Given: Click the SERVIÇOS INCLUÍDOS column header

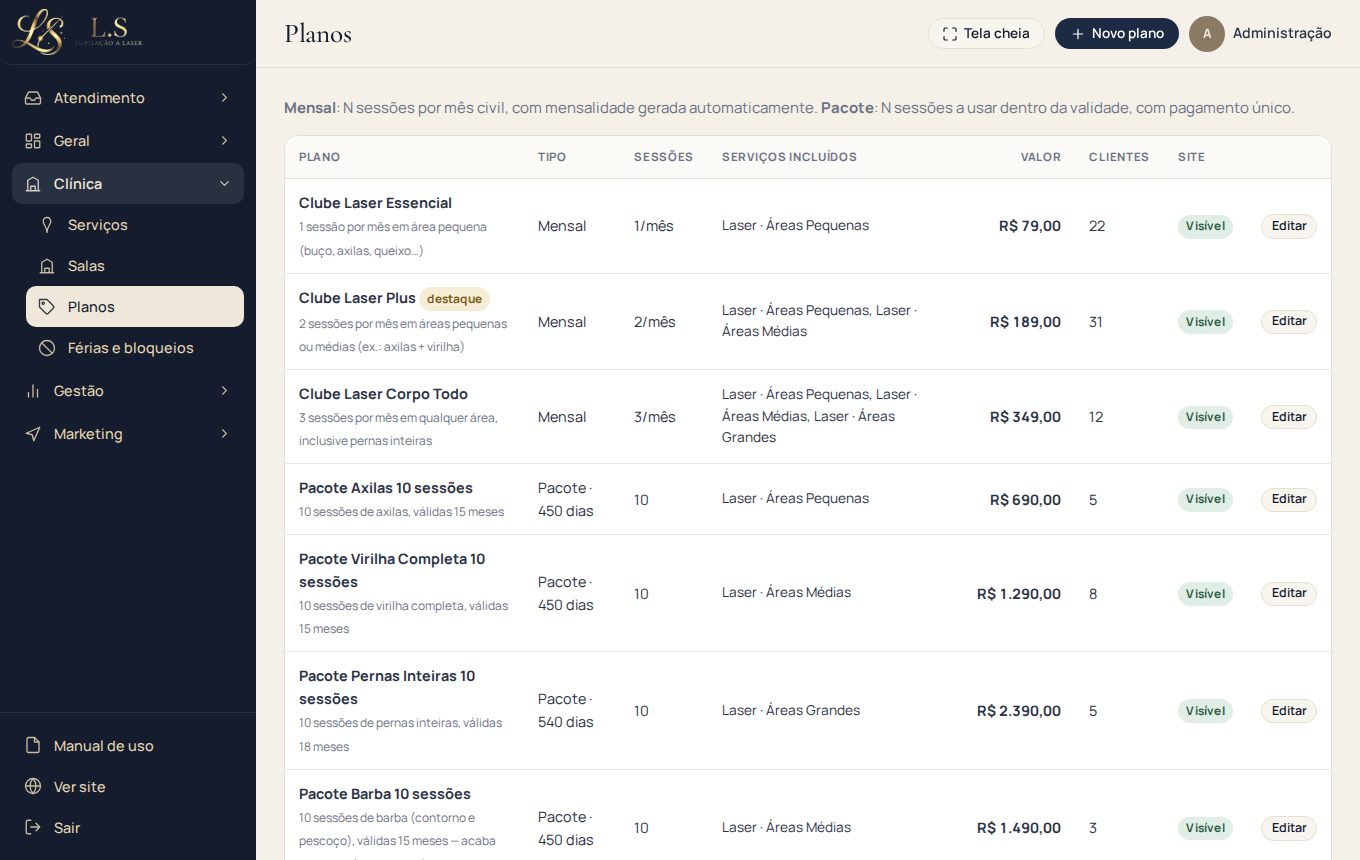Looking at the screenshot, I should click(789, 157).
